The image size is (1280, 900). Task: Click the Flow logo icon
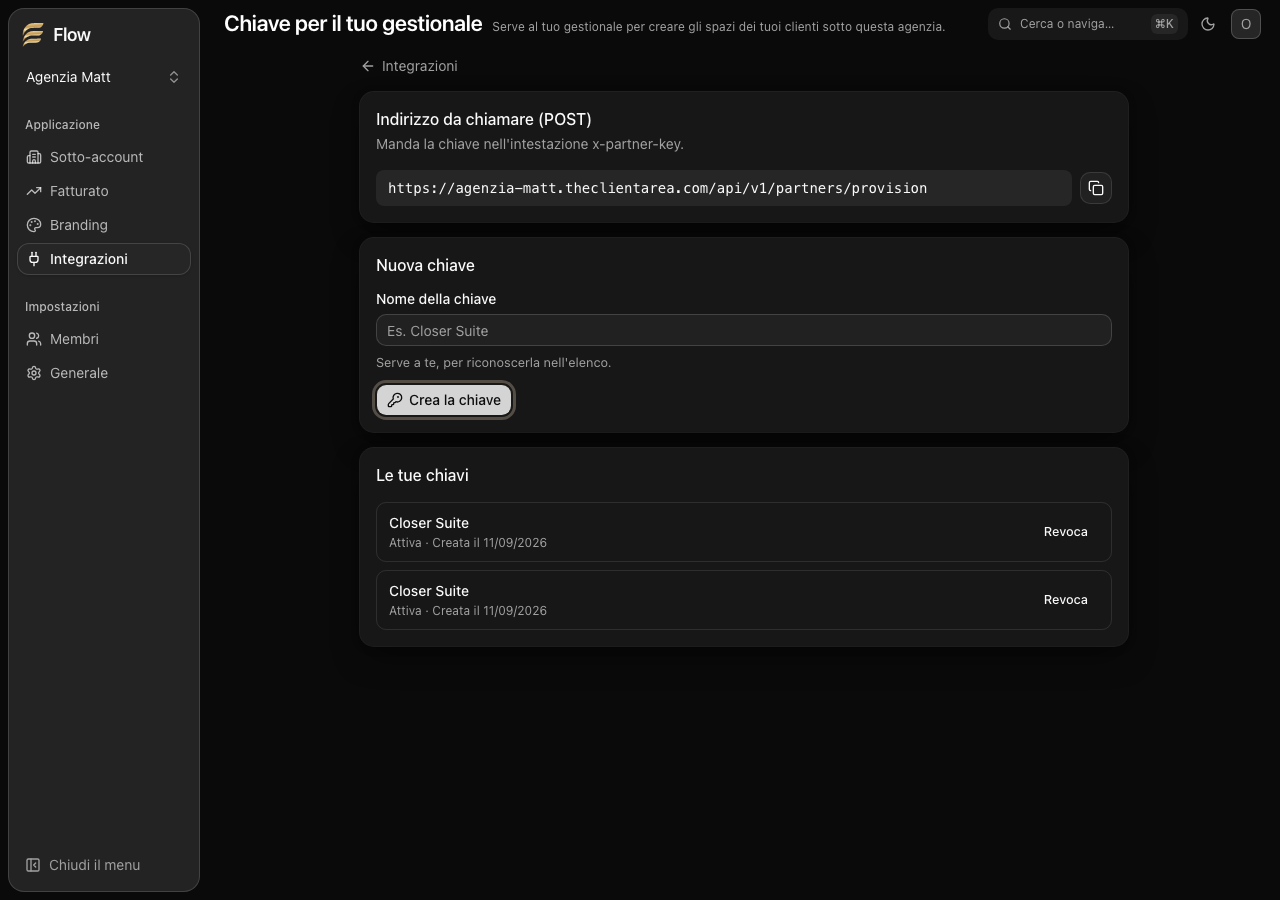click(33, 34)
